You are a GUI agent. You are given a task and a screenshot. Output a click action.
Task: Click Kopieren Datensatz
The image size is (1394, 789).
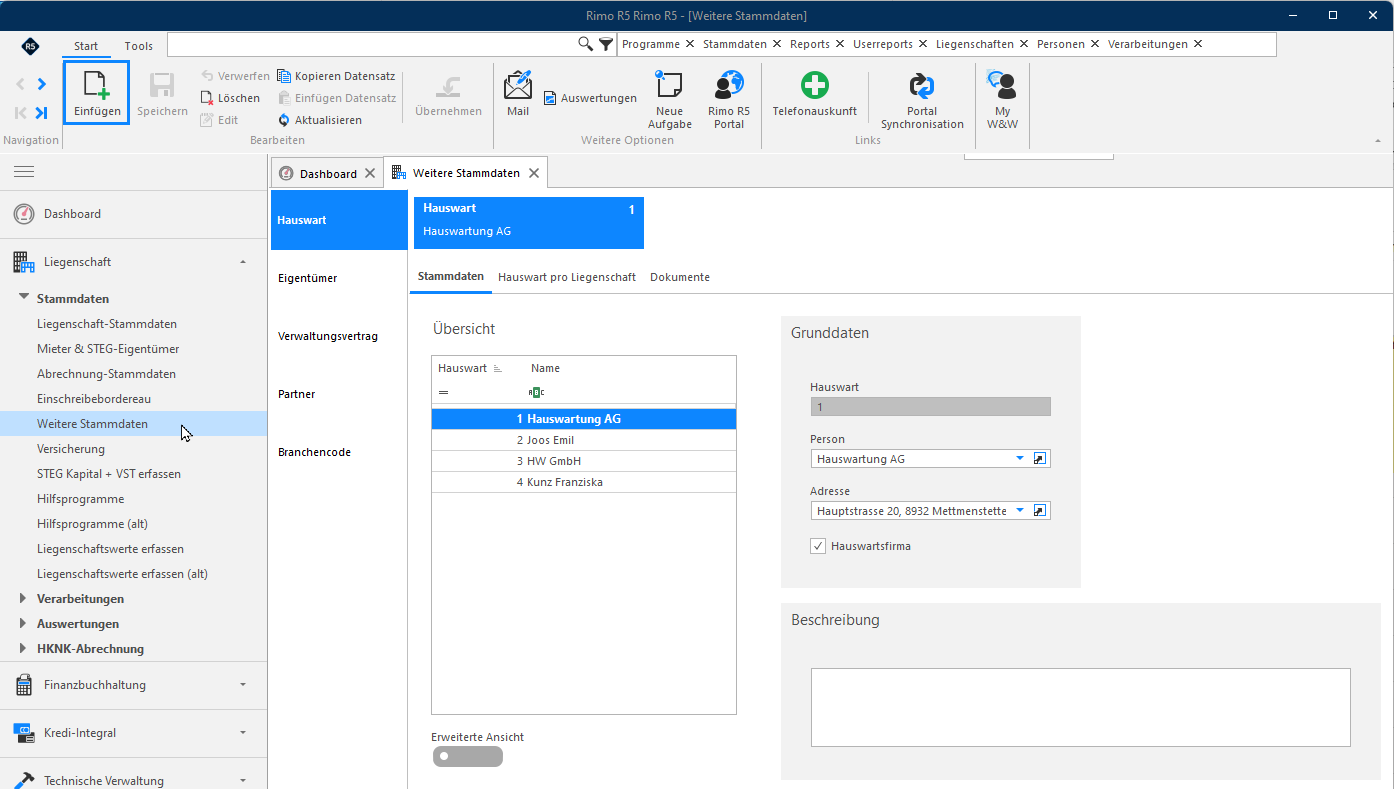(336, 76)
